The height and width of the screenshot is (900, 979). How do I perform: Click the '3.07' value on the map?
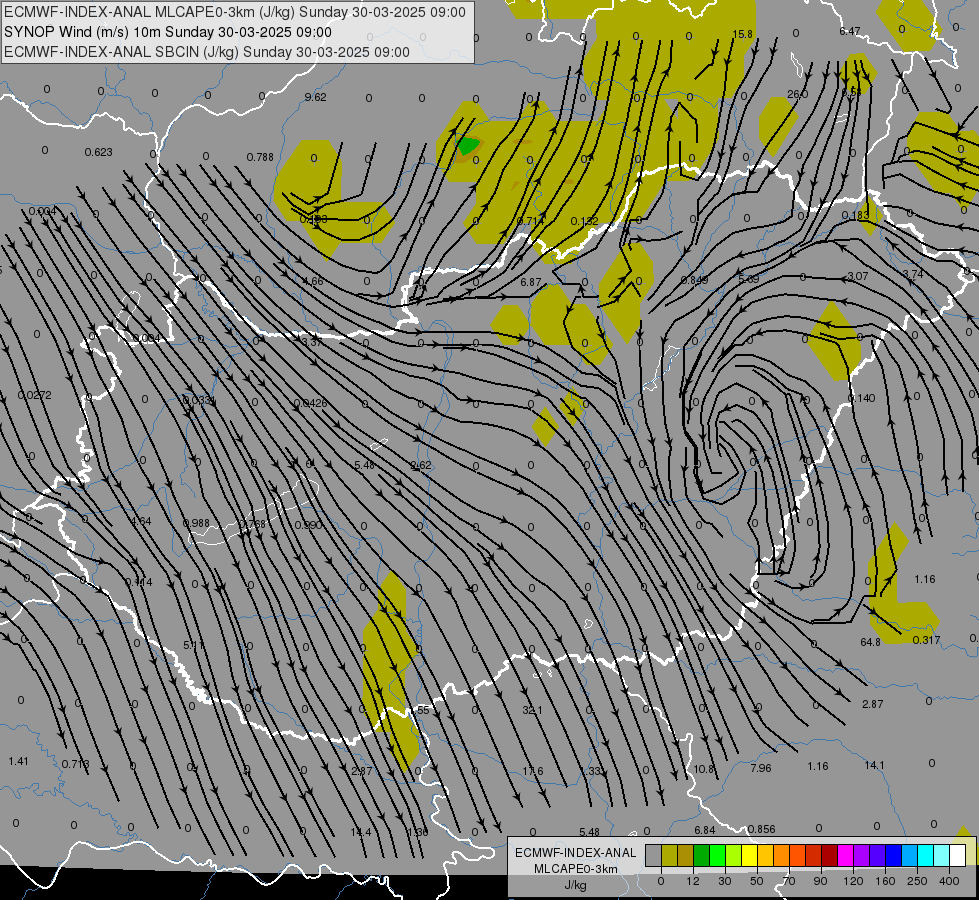[x=858, y=276]
